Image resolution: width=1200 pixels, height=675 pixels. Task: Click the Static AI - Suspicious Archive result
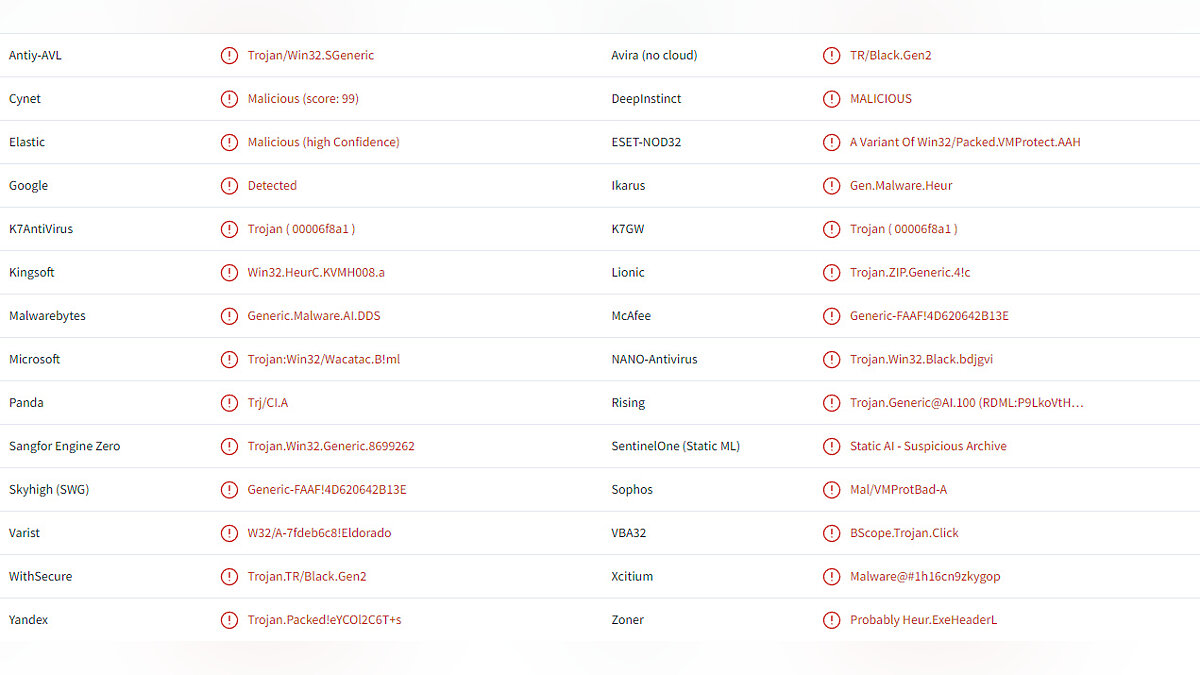(x=928, y=446)
